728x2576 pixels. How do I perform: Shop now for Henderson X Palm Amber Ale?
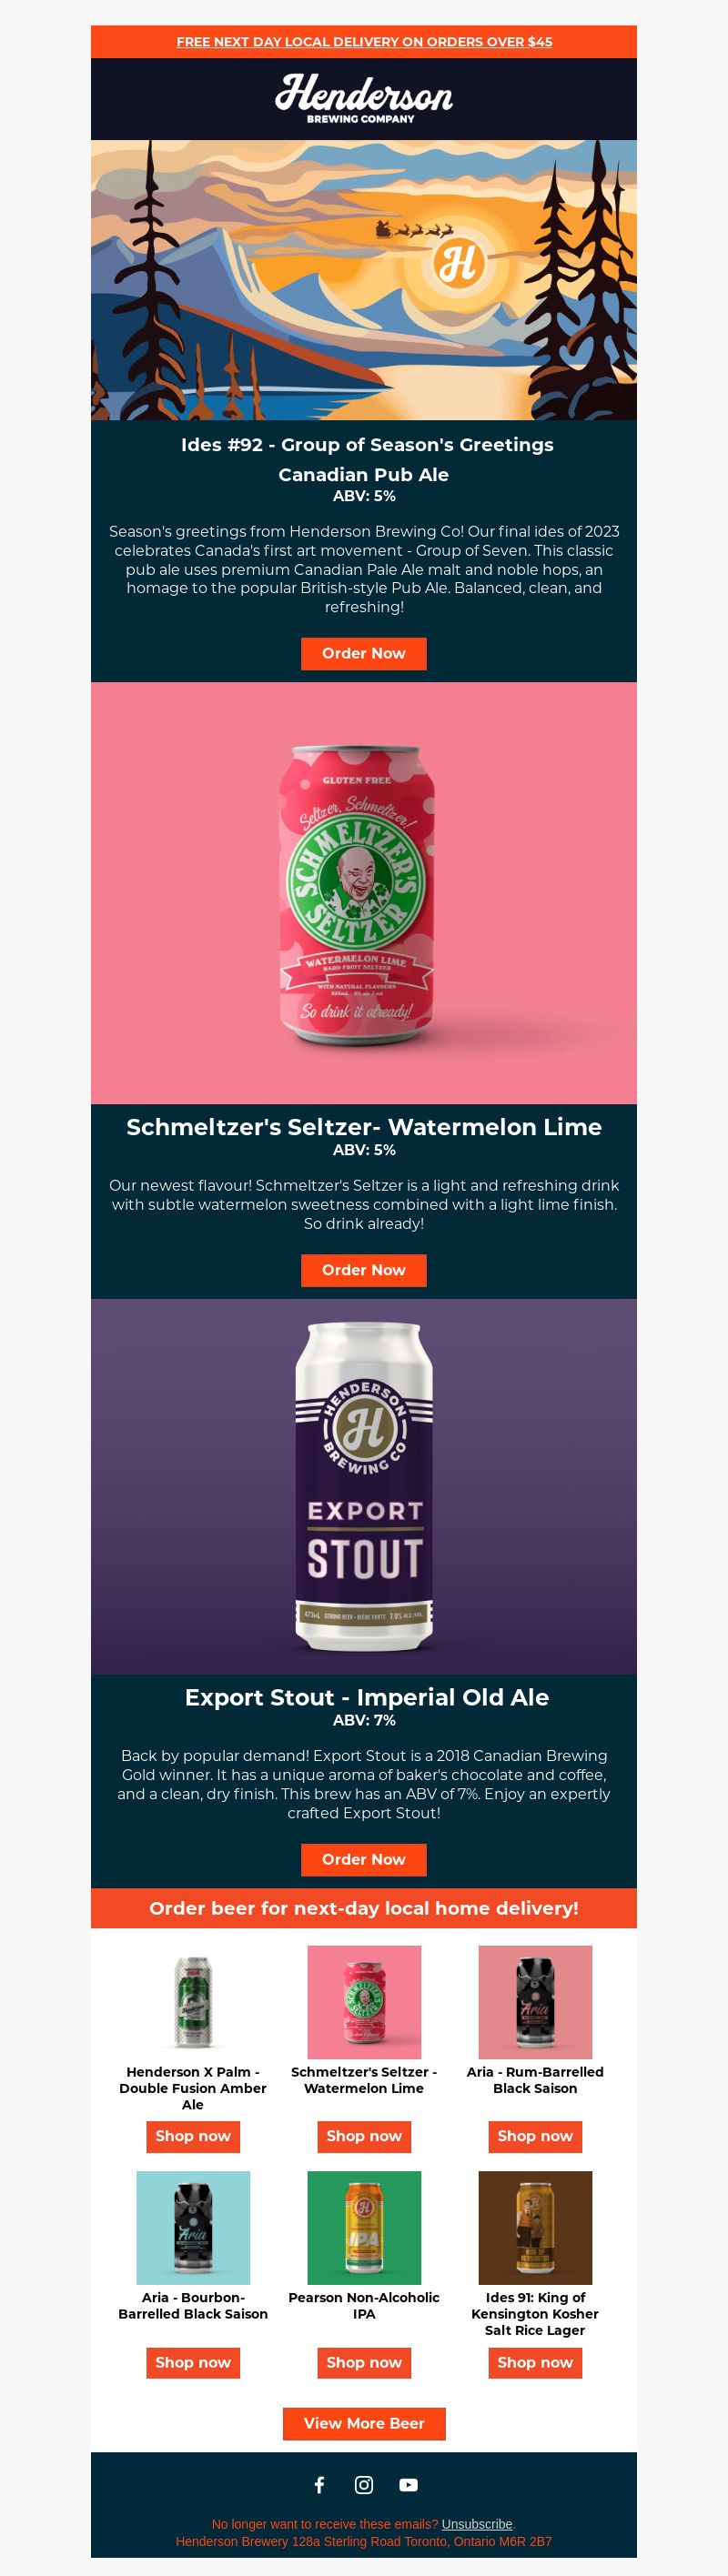pyautogui.click(x=193, y=2136)
